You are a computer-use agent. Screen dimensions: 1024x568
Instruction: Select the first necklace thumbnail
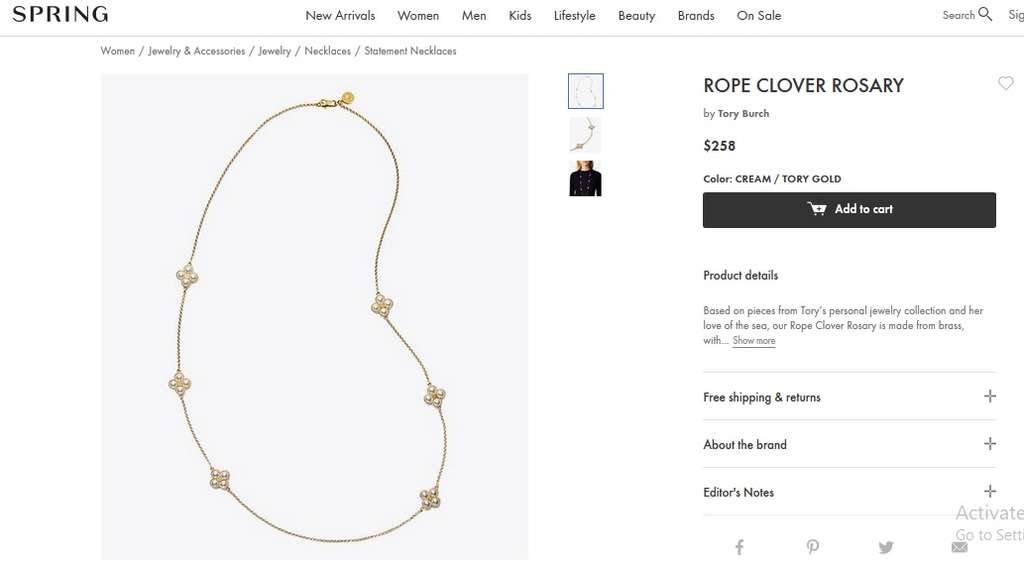coord(586,91)
